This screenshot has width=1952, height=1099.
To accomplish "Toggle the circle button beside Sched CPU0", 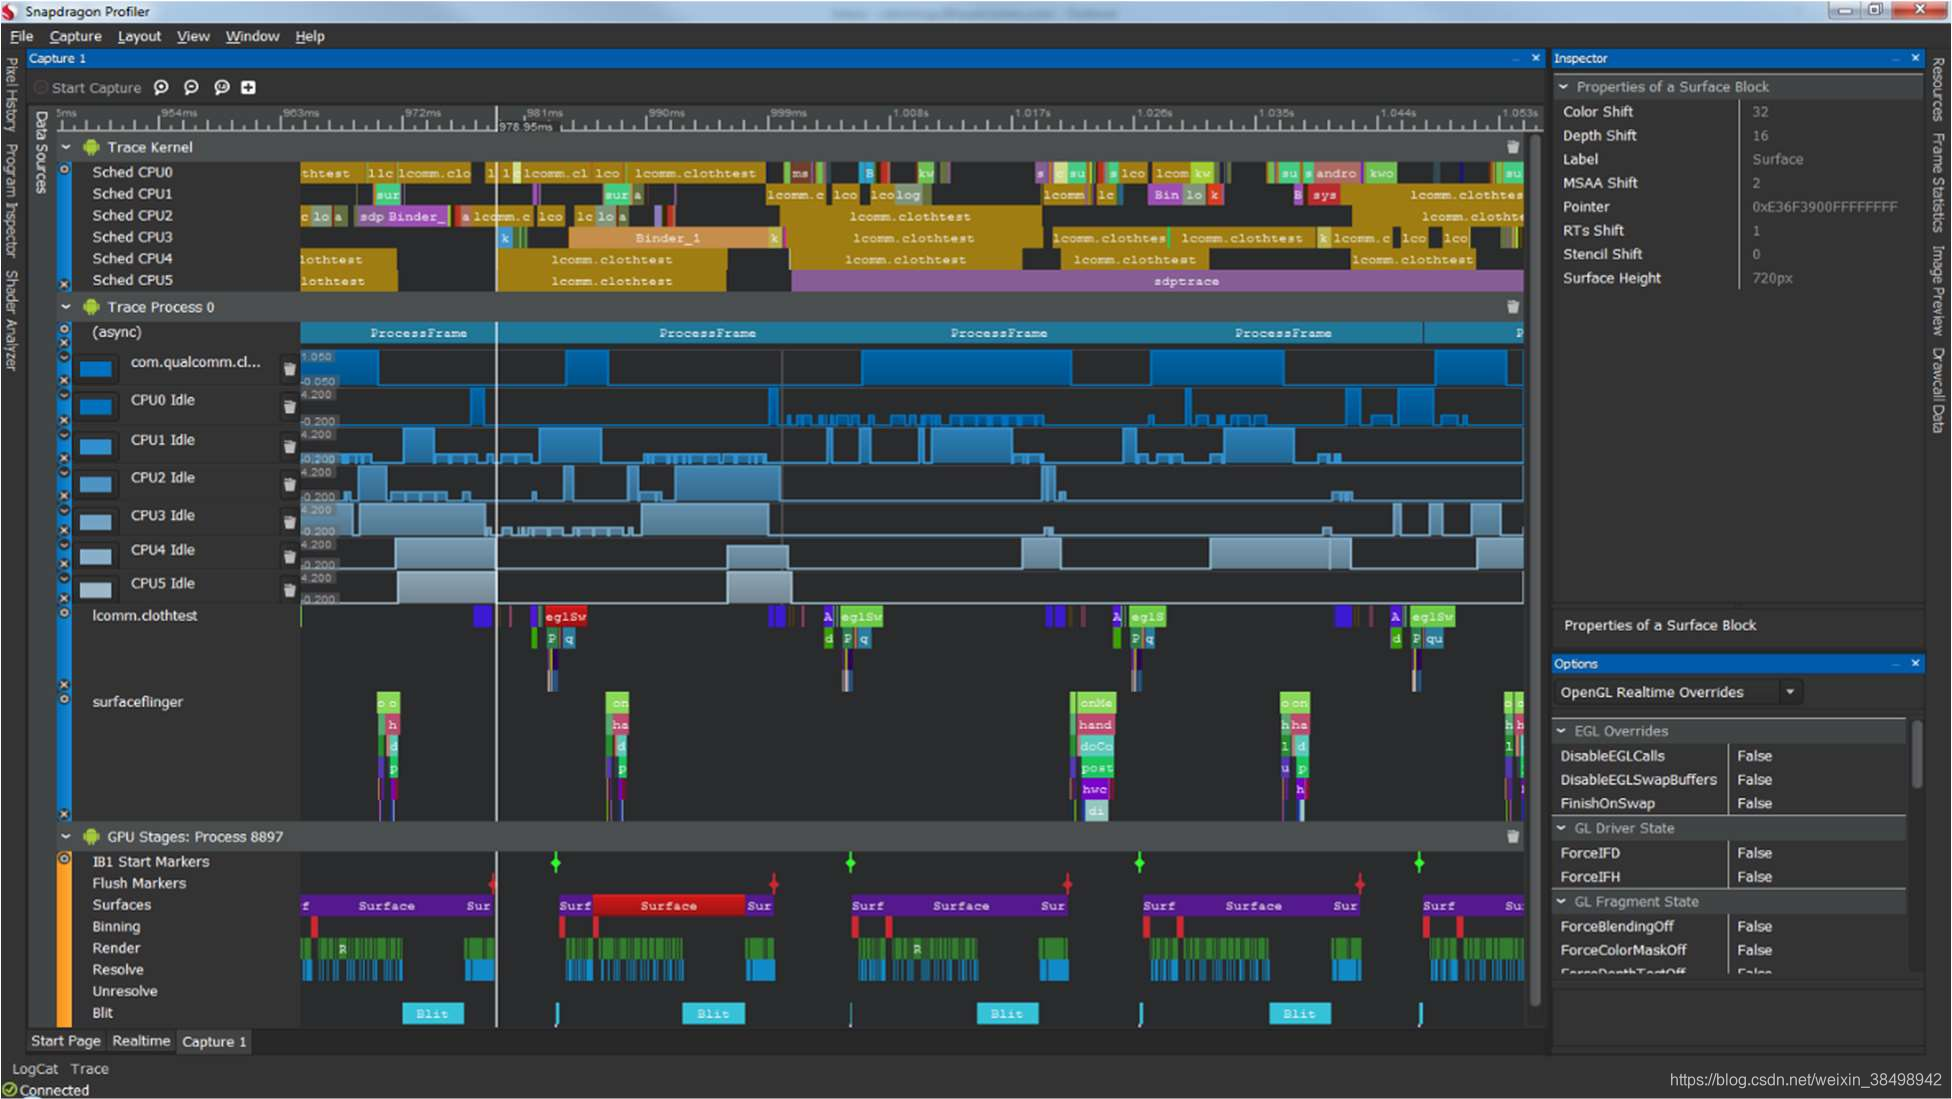I will click(x=64, y=170).
